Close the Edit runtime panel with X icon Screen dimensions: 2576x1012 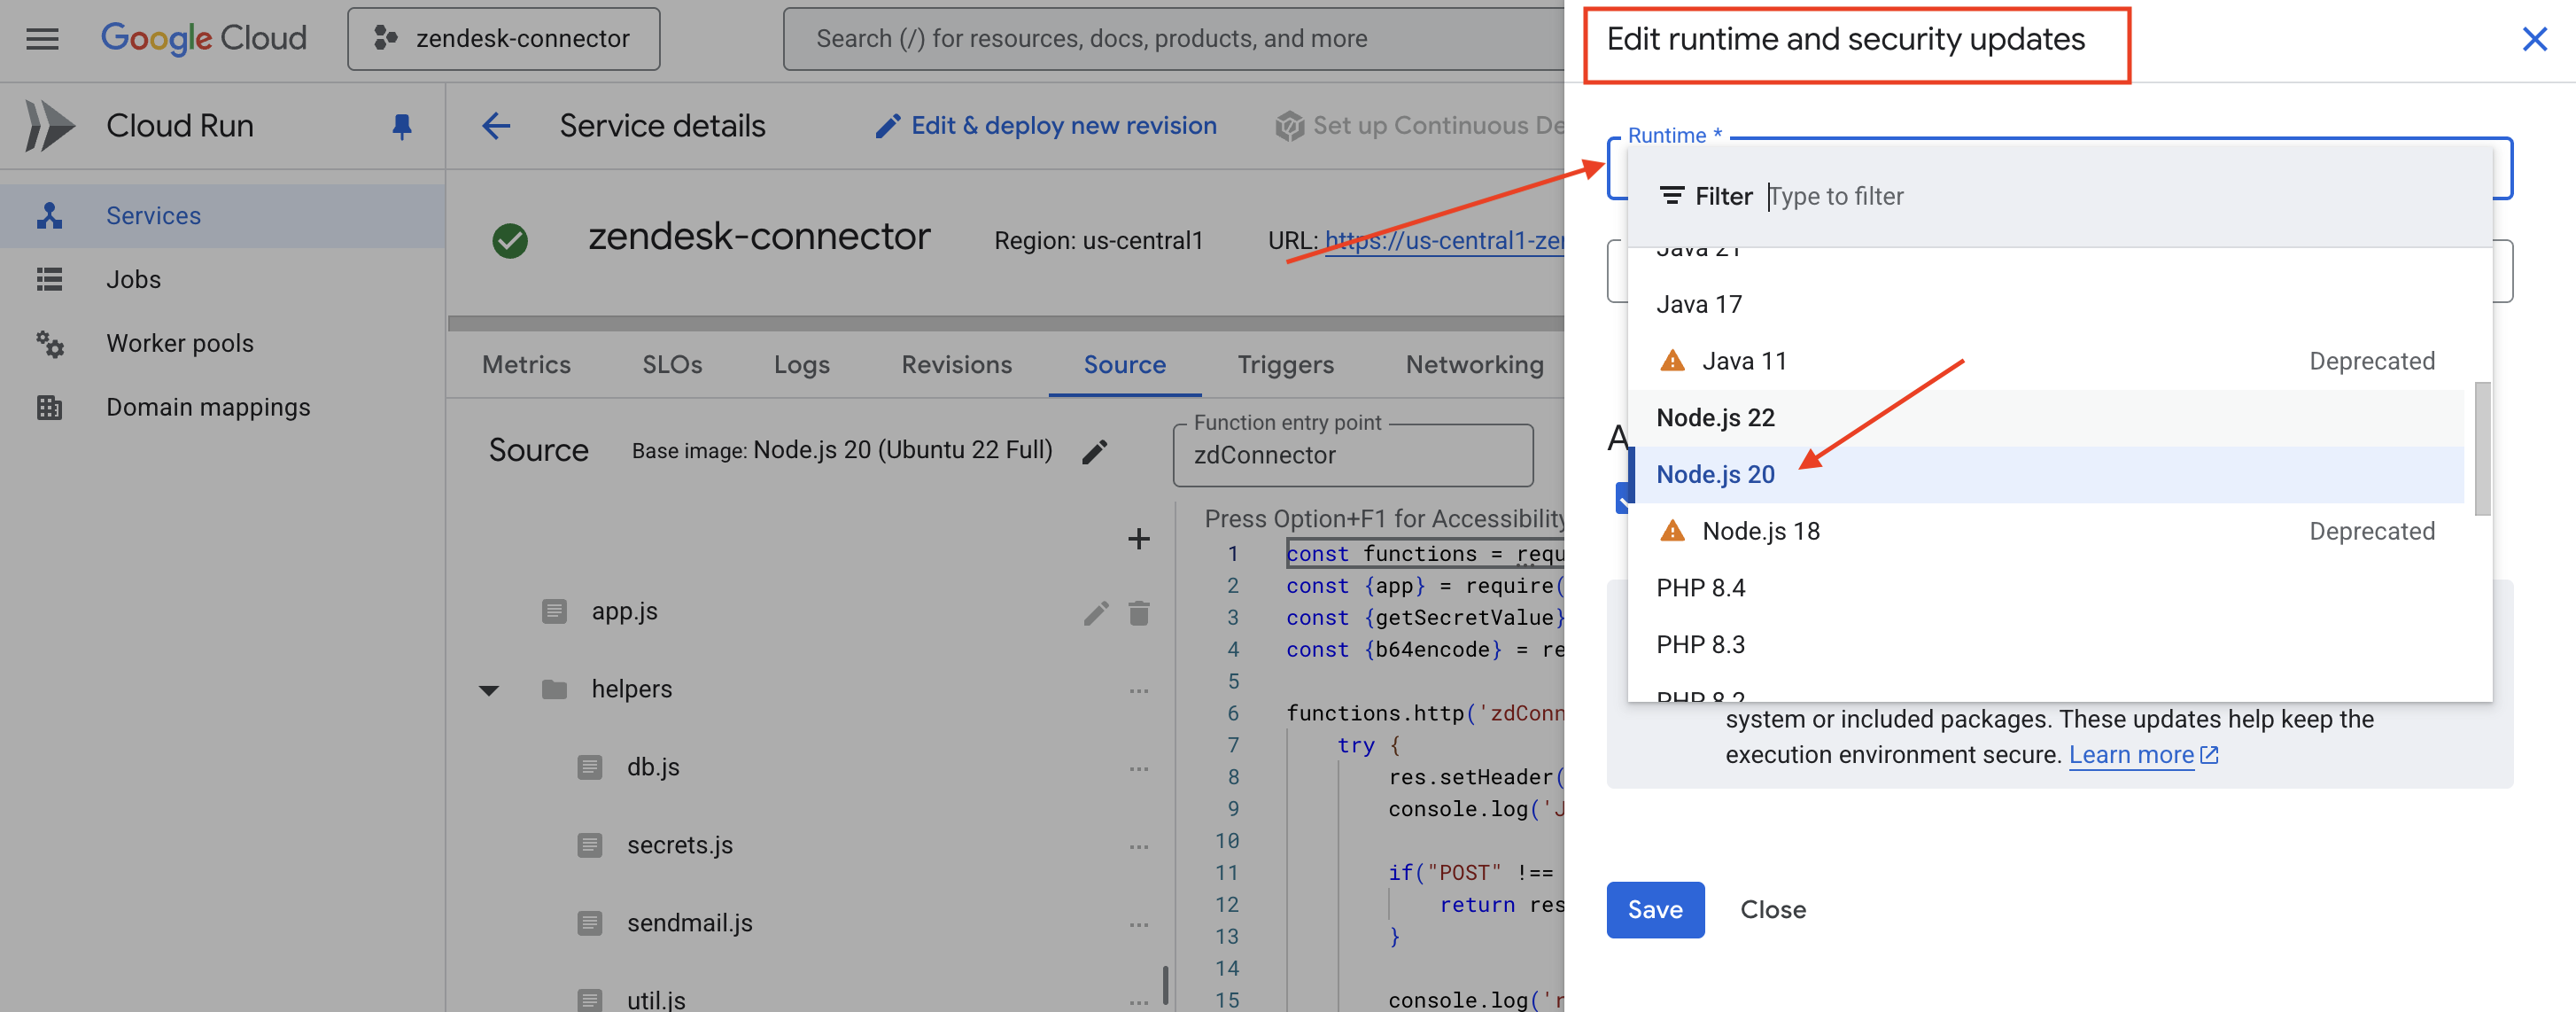pos(2533,40)
